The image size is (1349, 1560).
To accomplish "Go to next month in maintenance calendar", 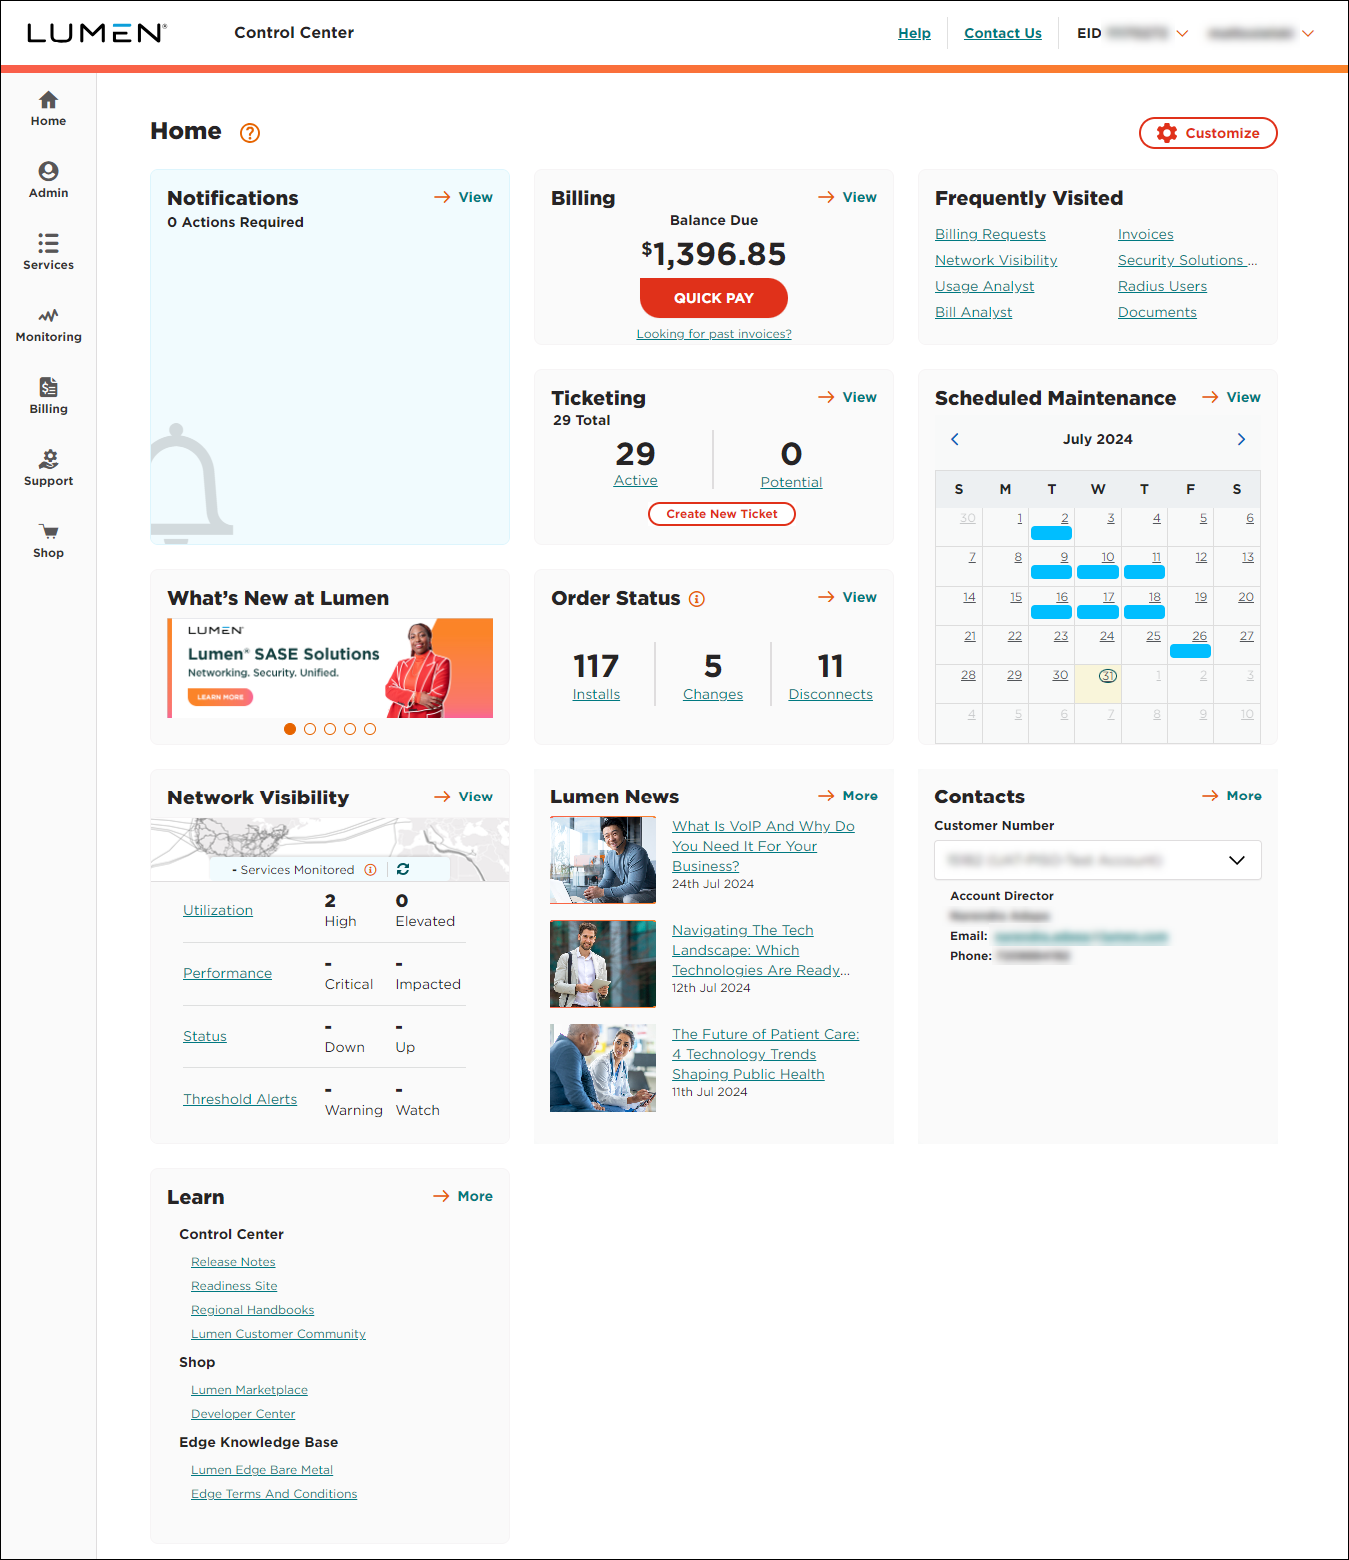I will [1241, 439].
